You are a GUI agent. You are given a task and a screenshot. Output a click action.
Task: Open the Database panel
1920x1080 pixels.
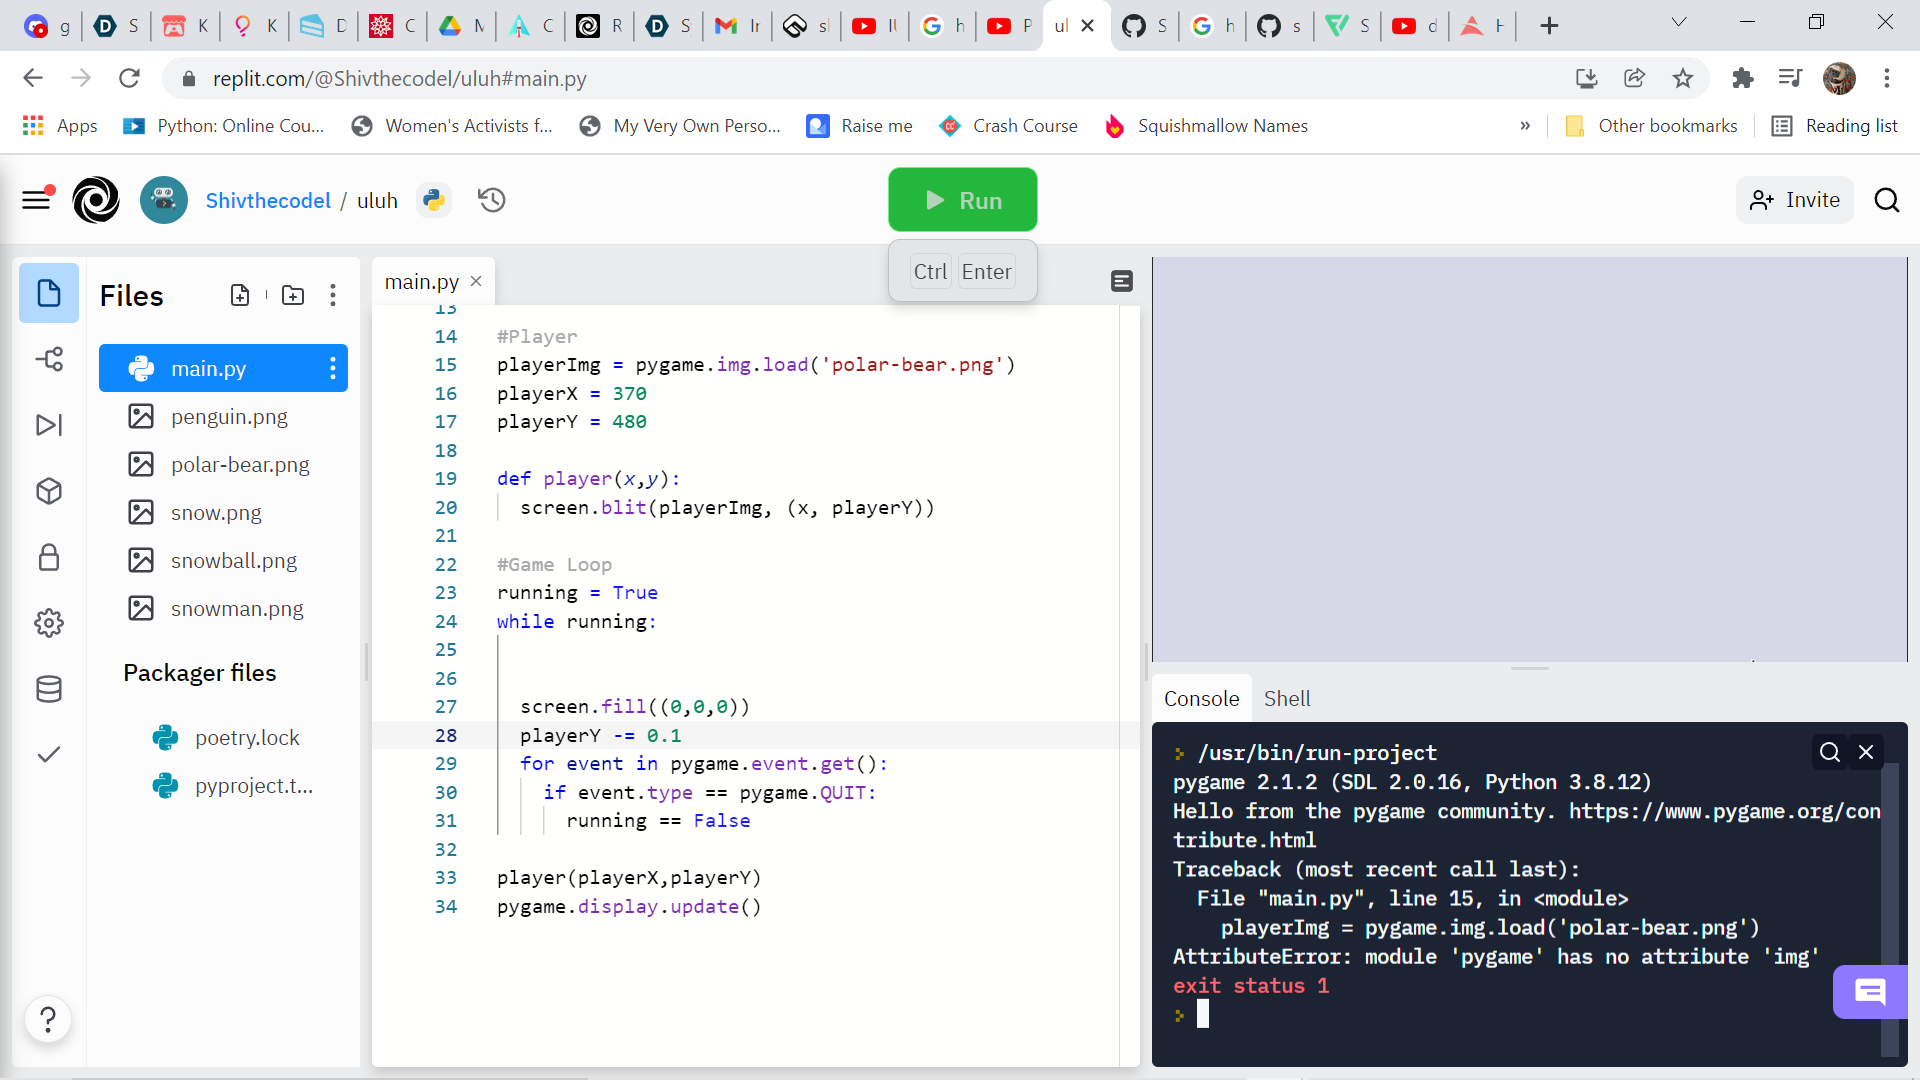point(49,689)
